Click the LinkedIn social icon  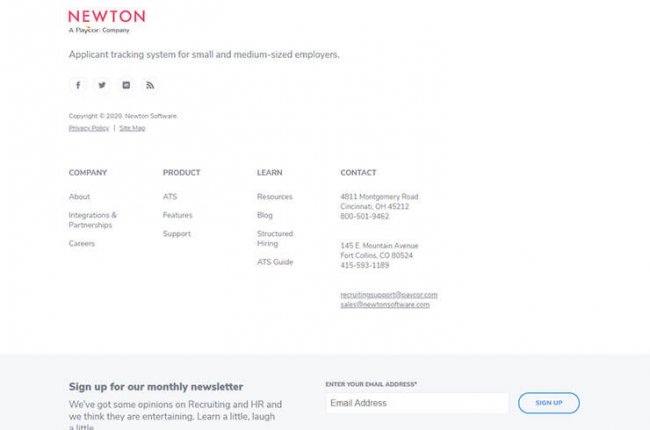(x=126, y=85)
